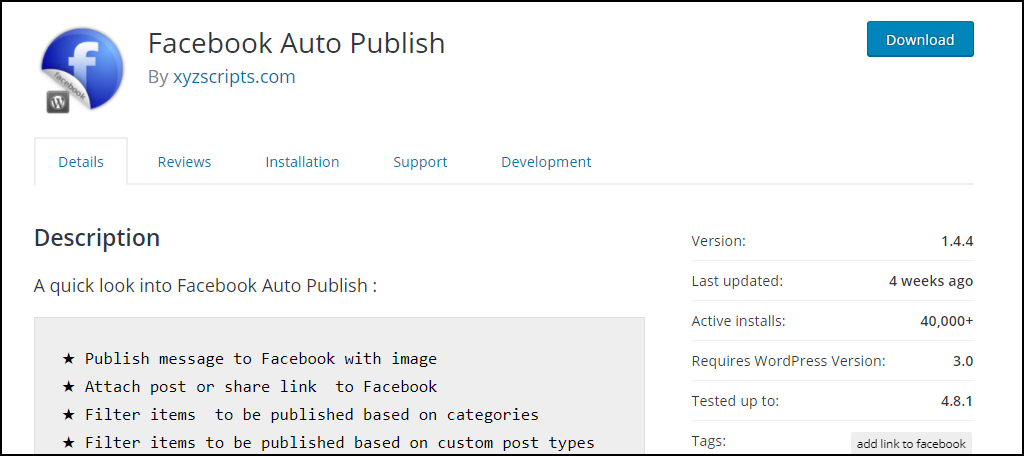Click the 'custom post types' feature line
The image size is (1024, 456).
click(x=328, y=443)
